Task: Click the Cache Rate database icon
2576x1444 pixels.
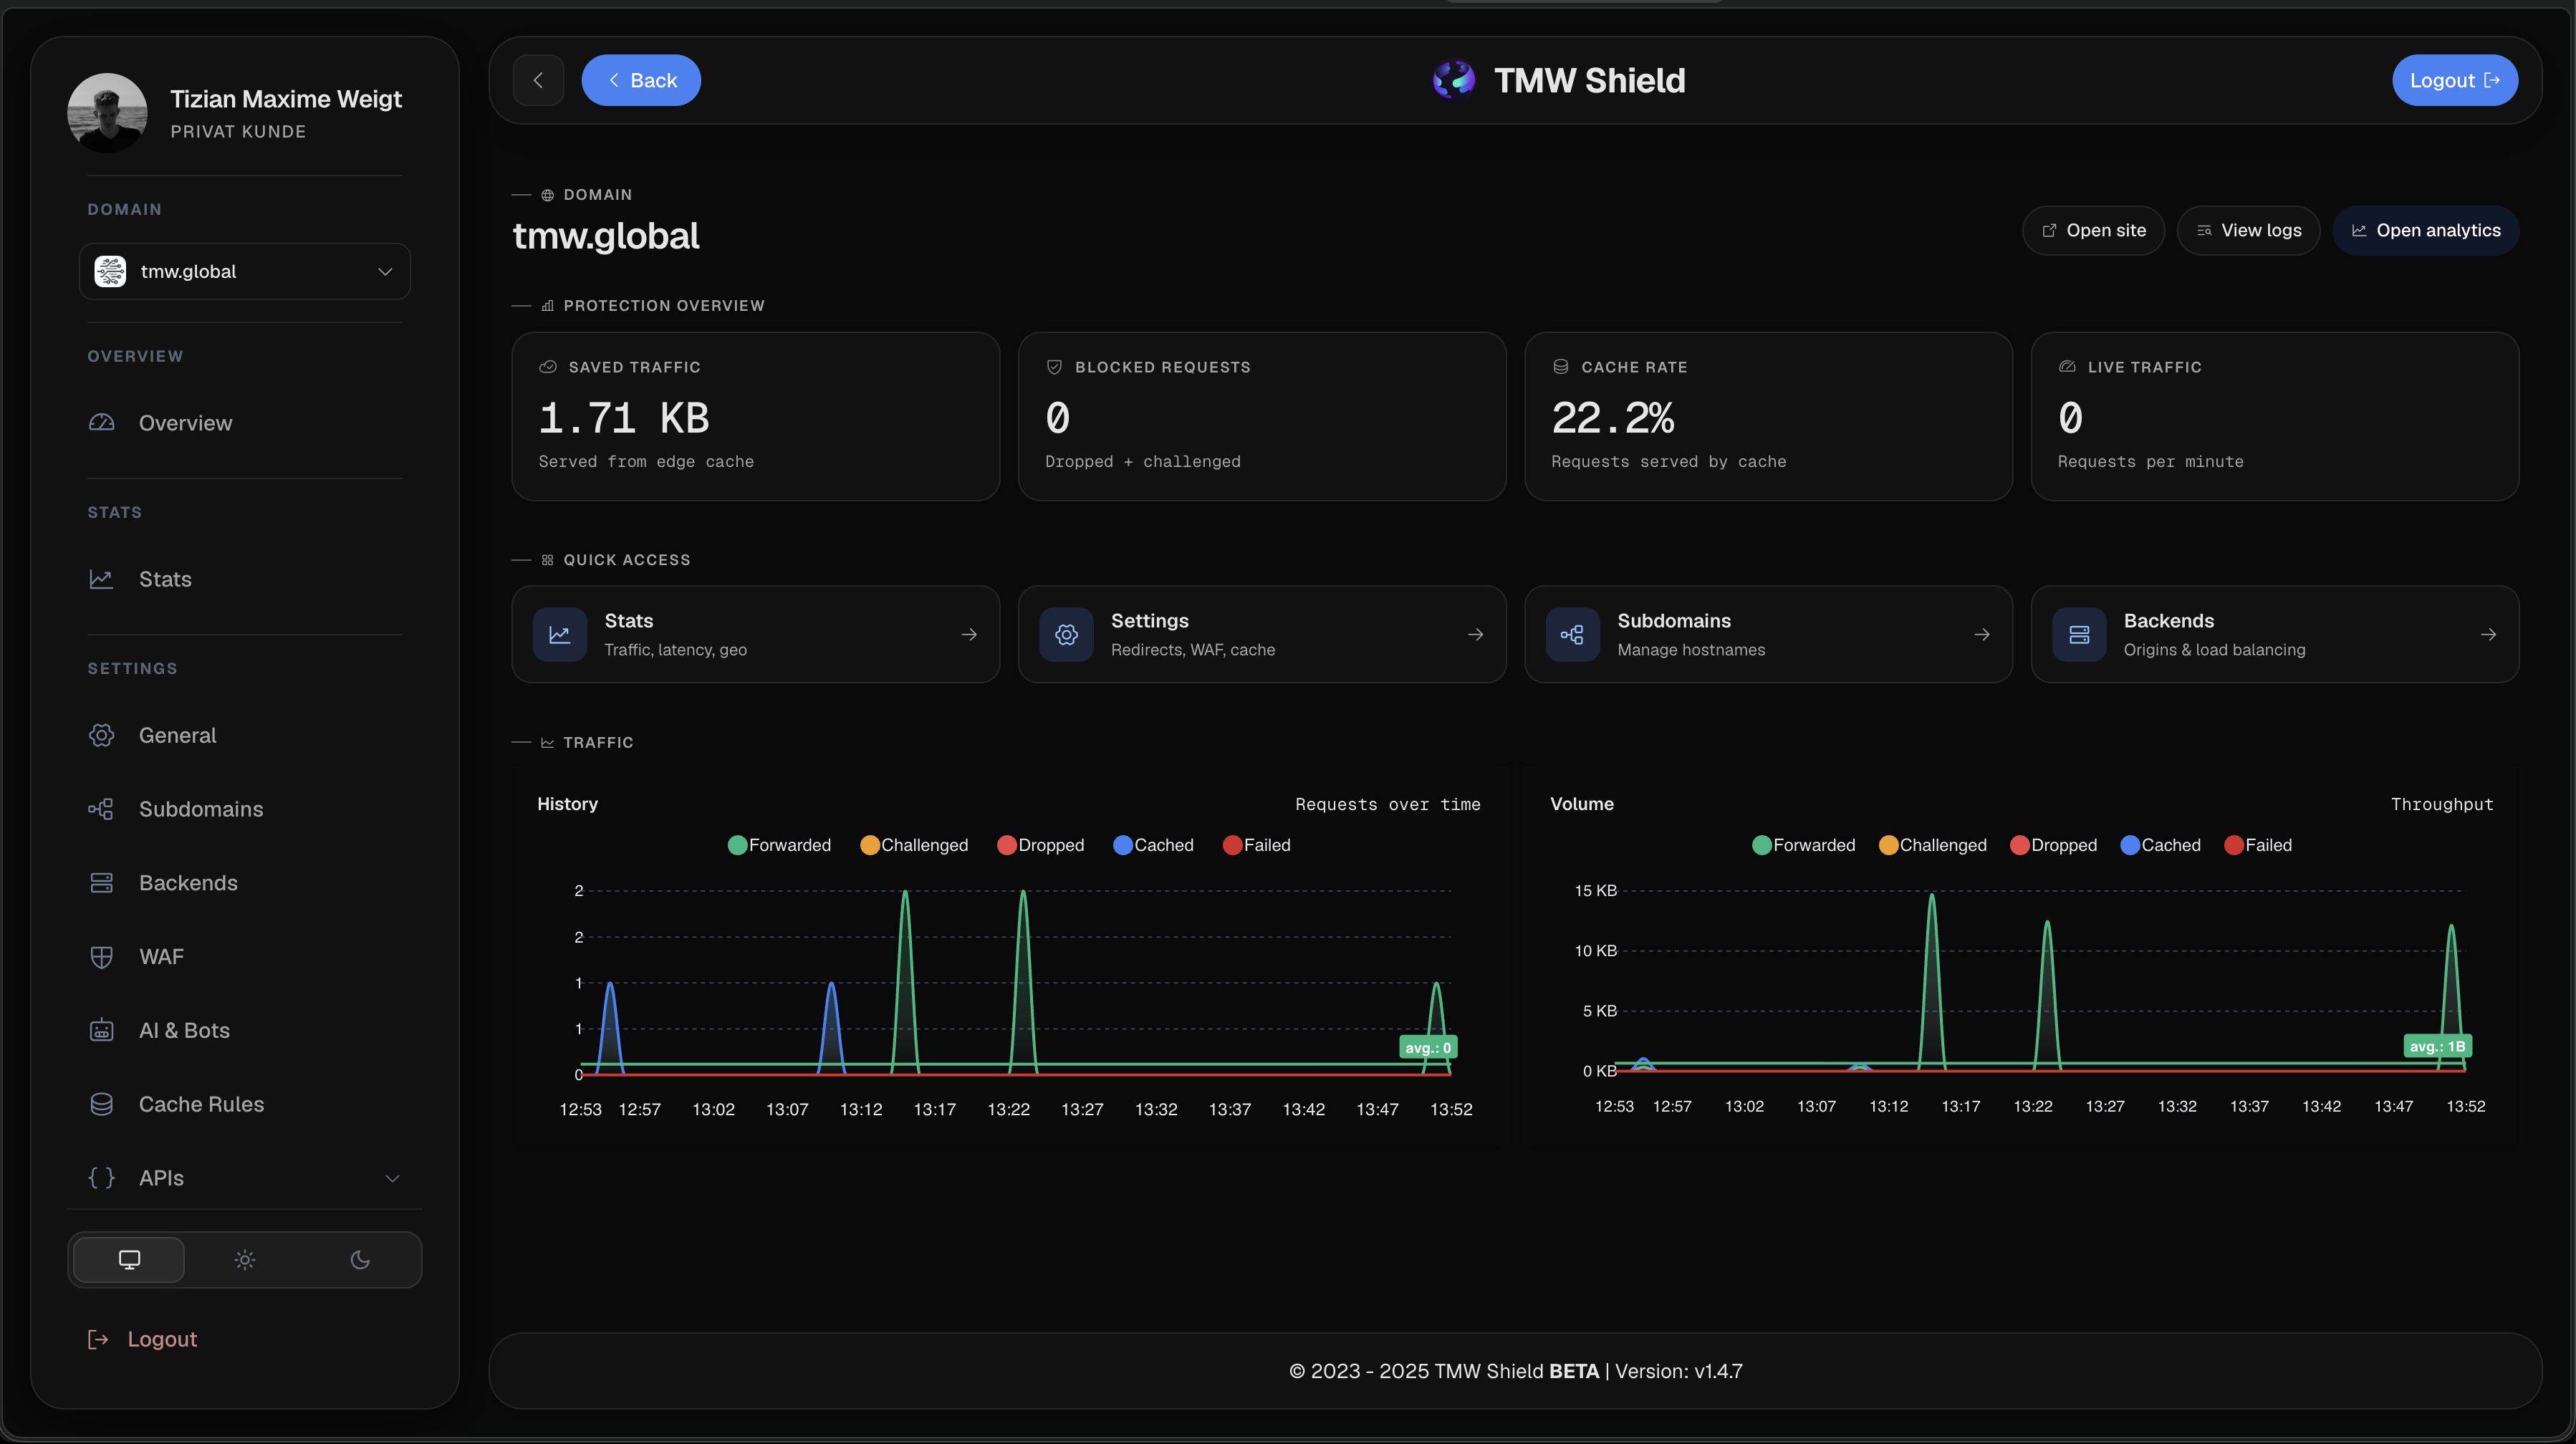Action: pyautogui.click(x=1560, y=367)
